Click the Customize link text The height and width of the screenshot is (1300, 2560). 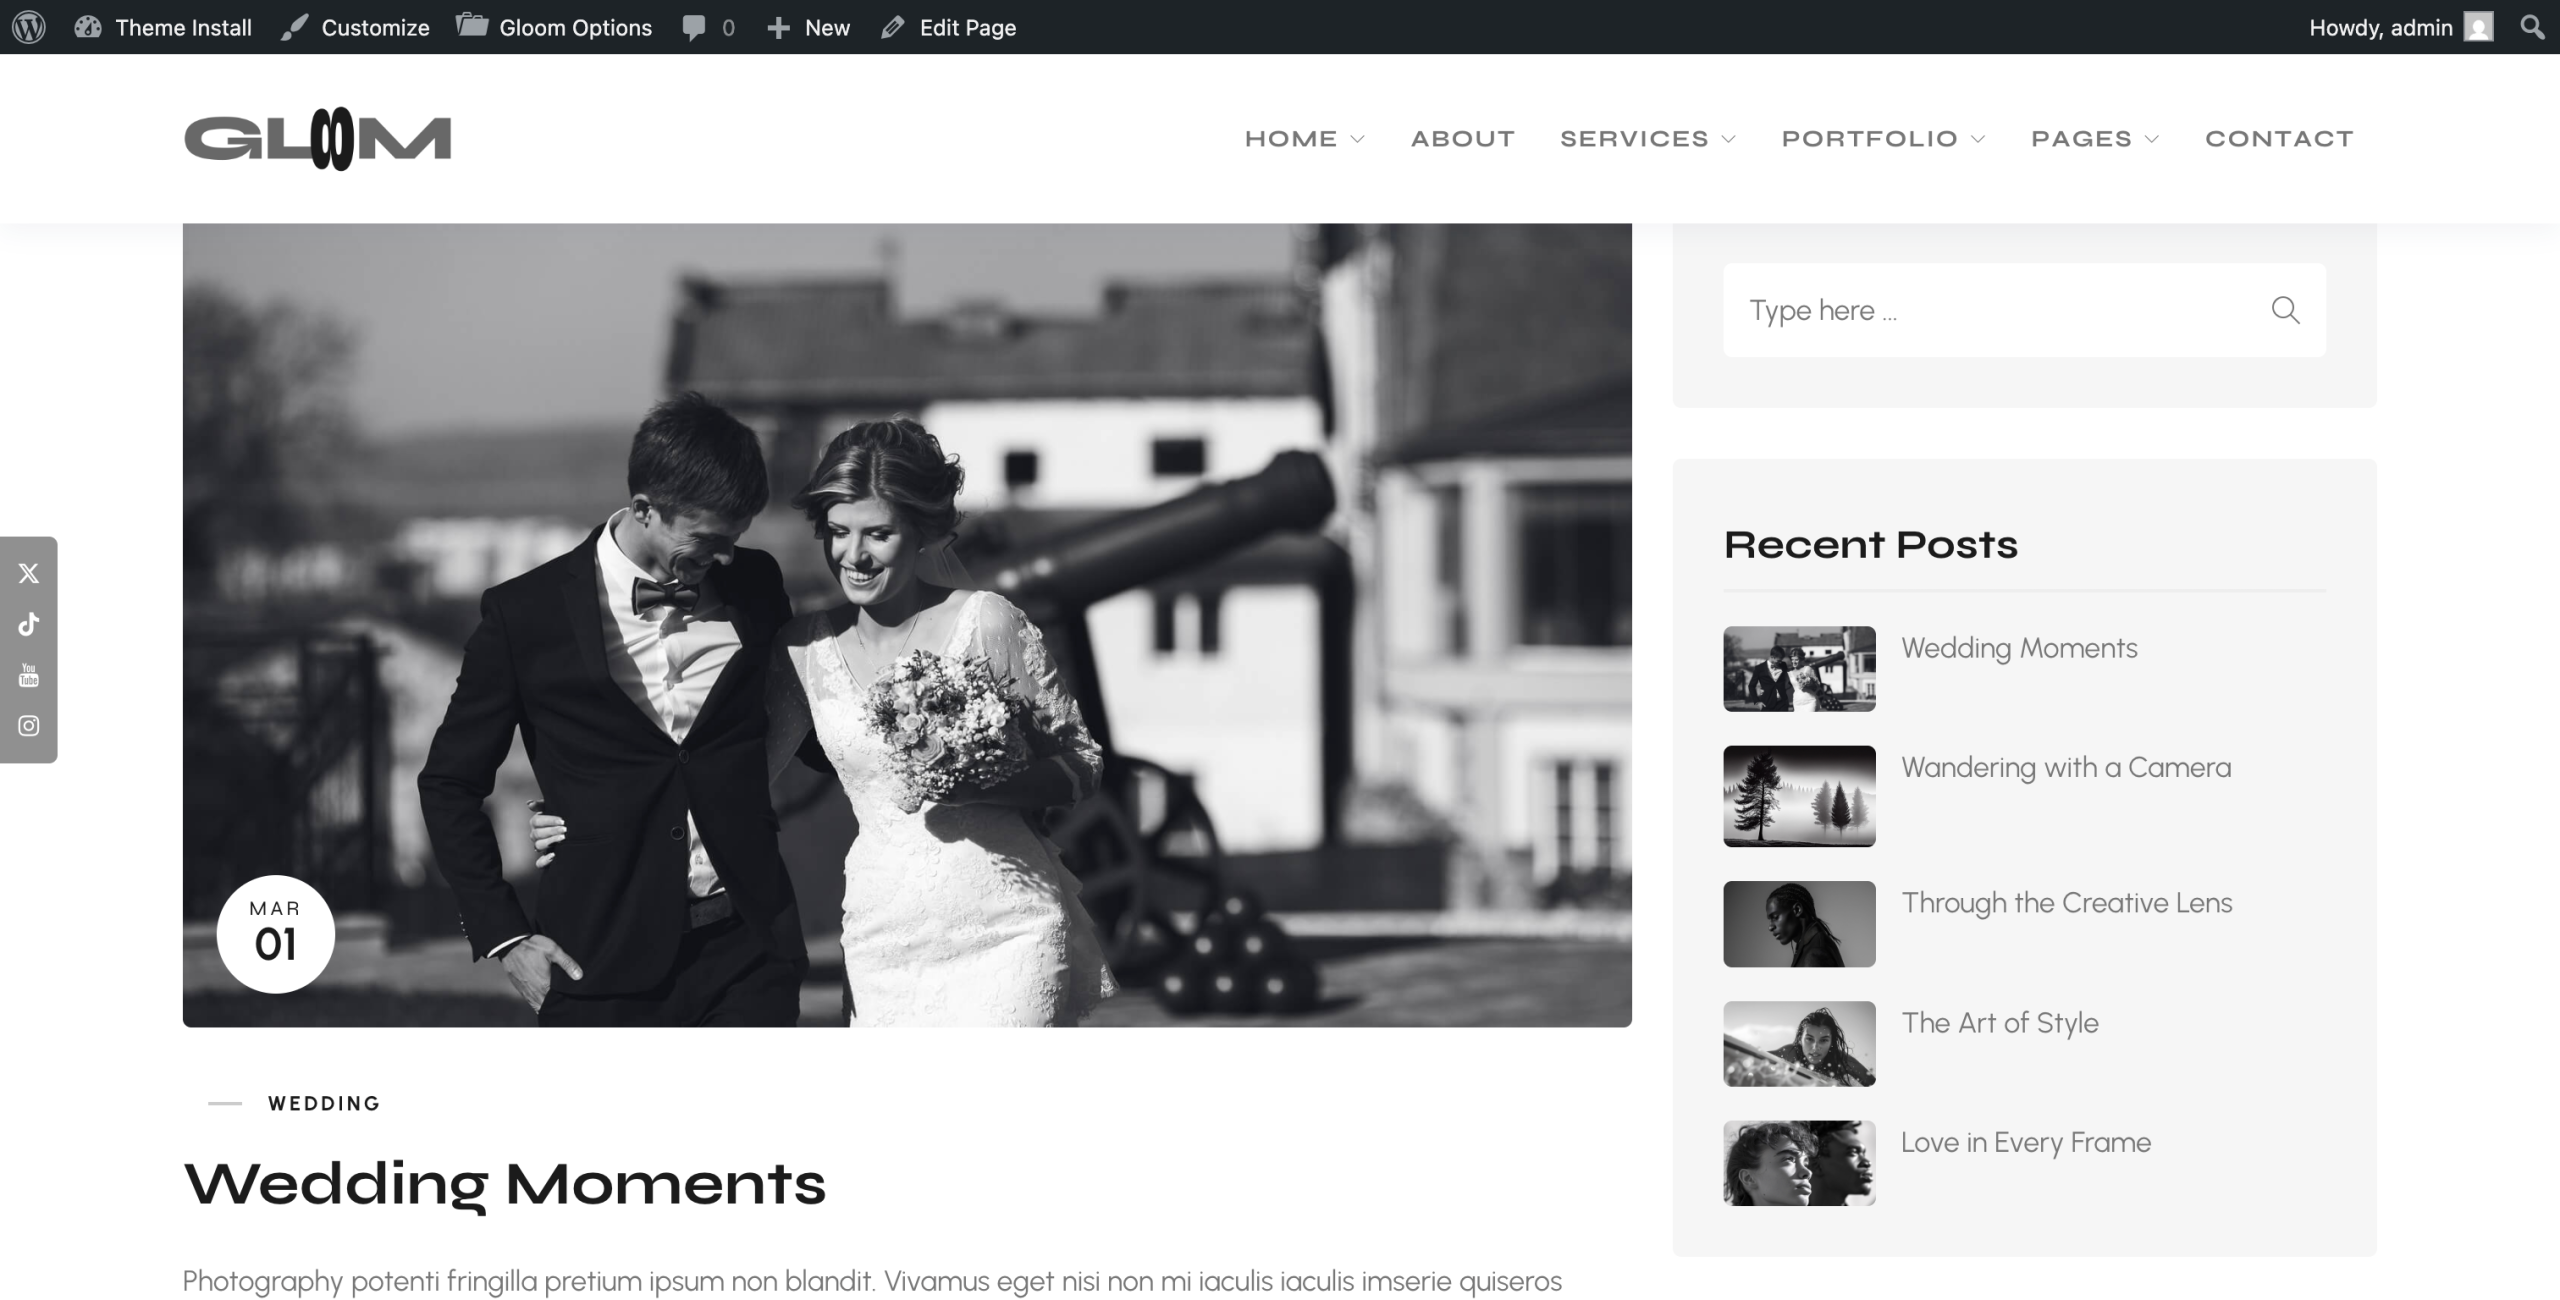pos(376,28)
